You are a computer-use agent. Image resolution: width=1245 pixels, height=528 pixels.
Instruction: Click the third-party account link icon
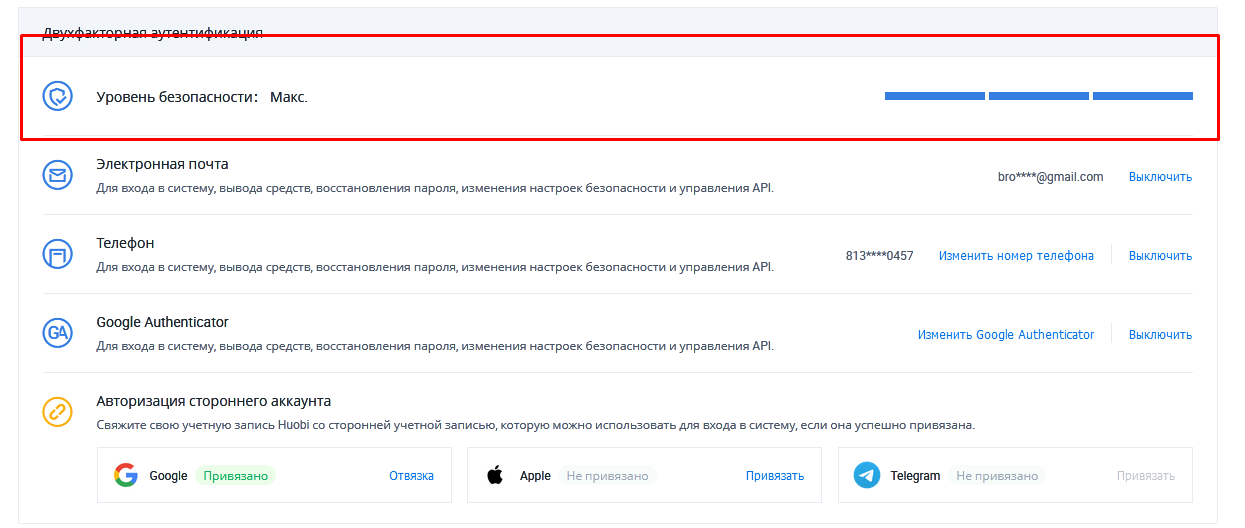tap(58, 412)
